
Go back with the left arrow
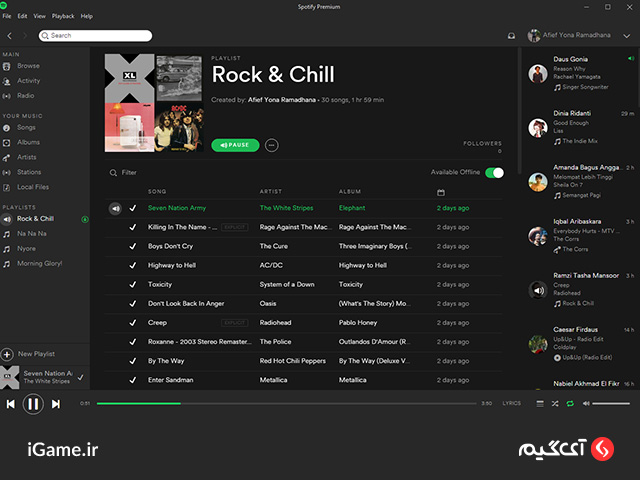10,36
